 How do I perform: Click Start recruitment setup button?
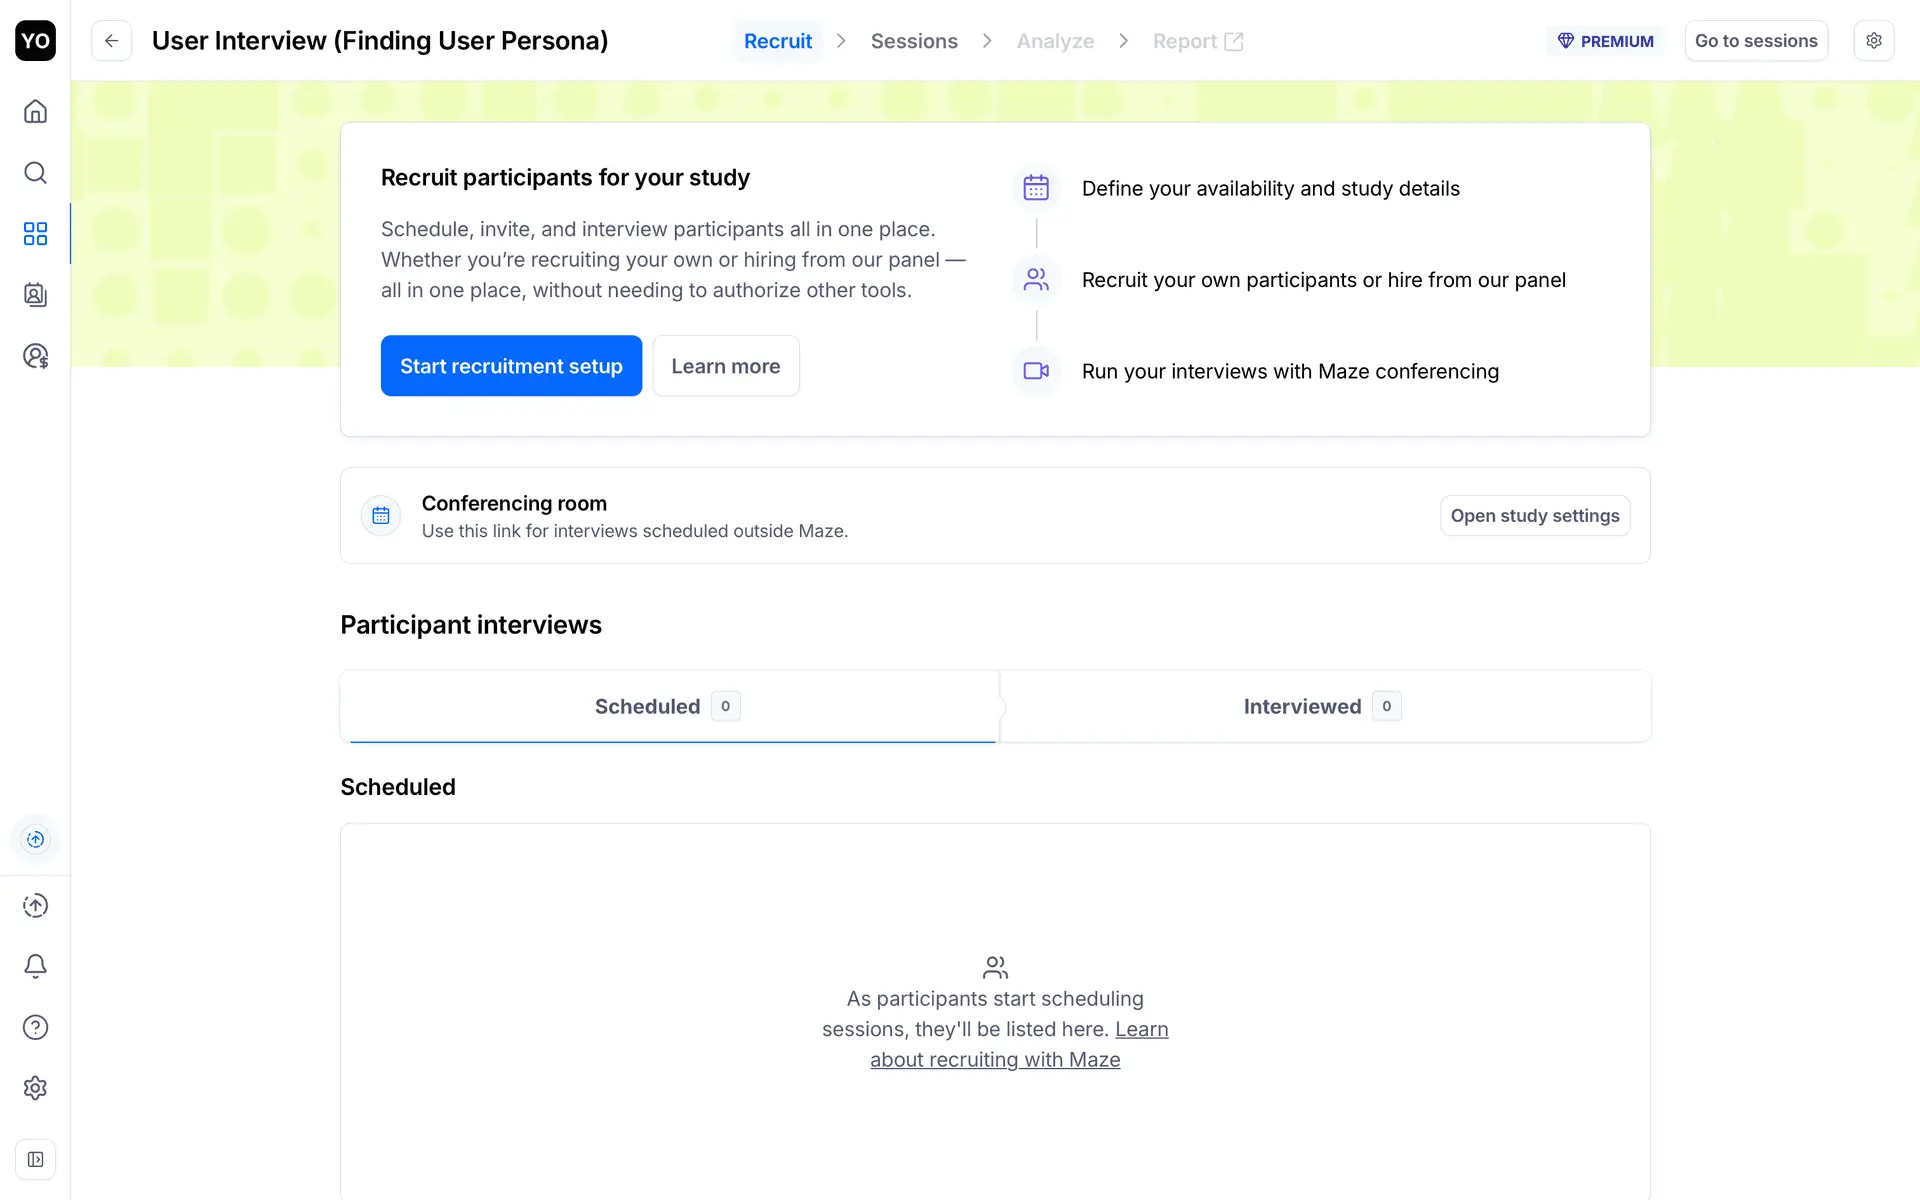511,366
